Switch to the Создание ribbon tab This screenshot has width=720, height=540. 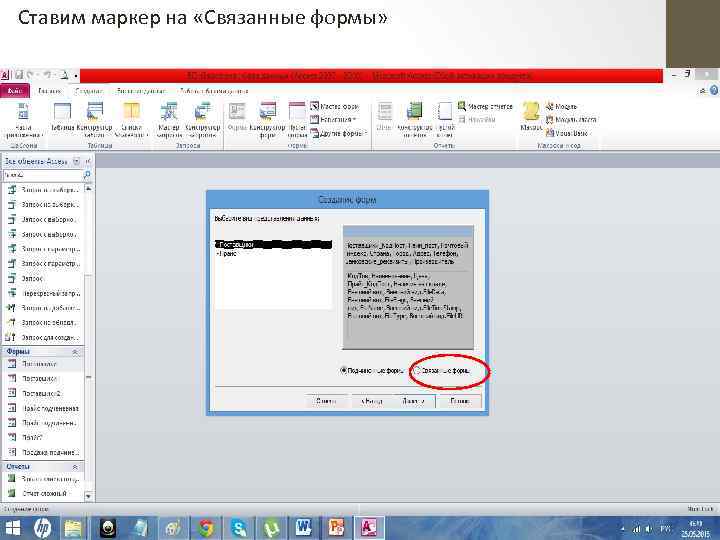(89, 91)
